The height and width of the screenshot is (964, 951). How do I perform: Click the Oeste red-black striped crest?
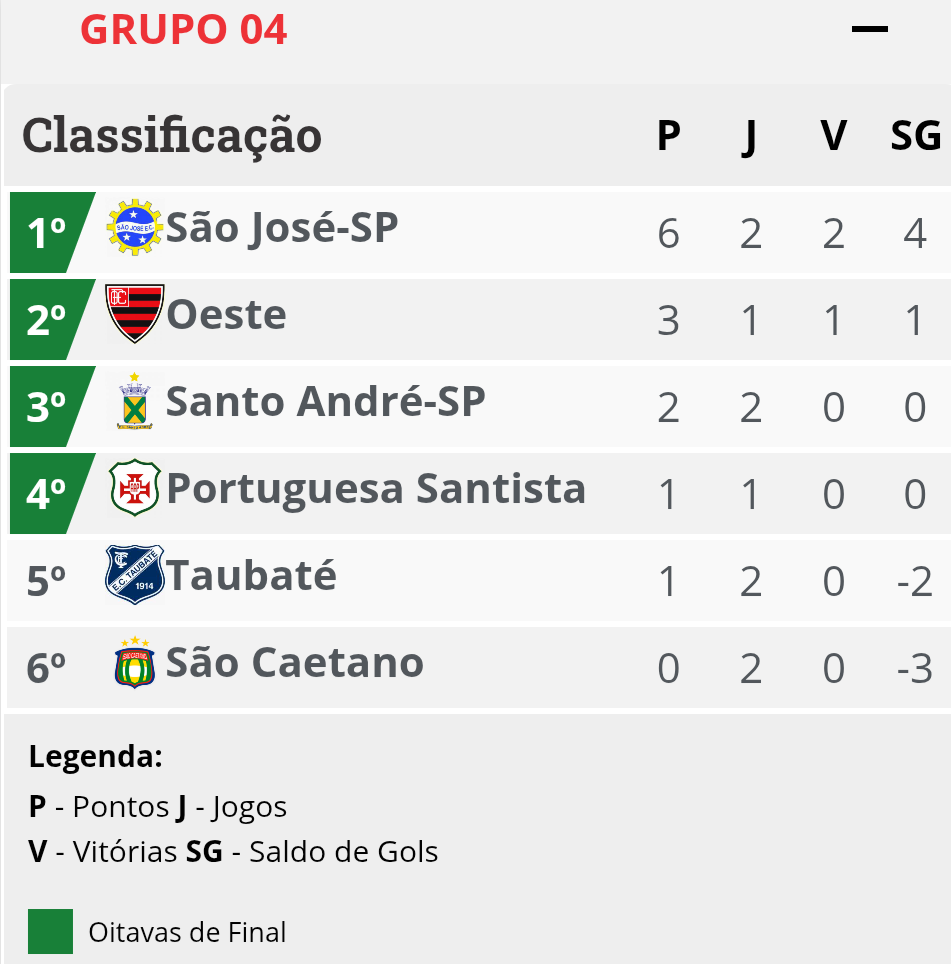point(135,314)
